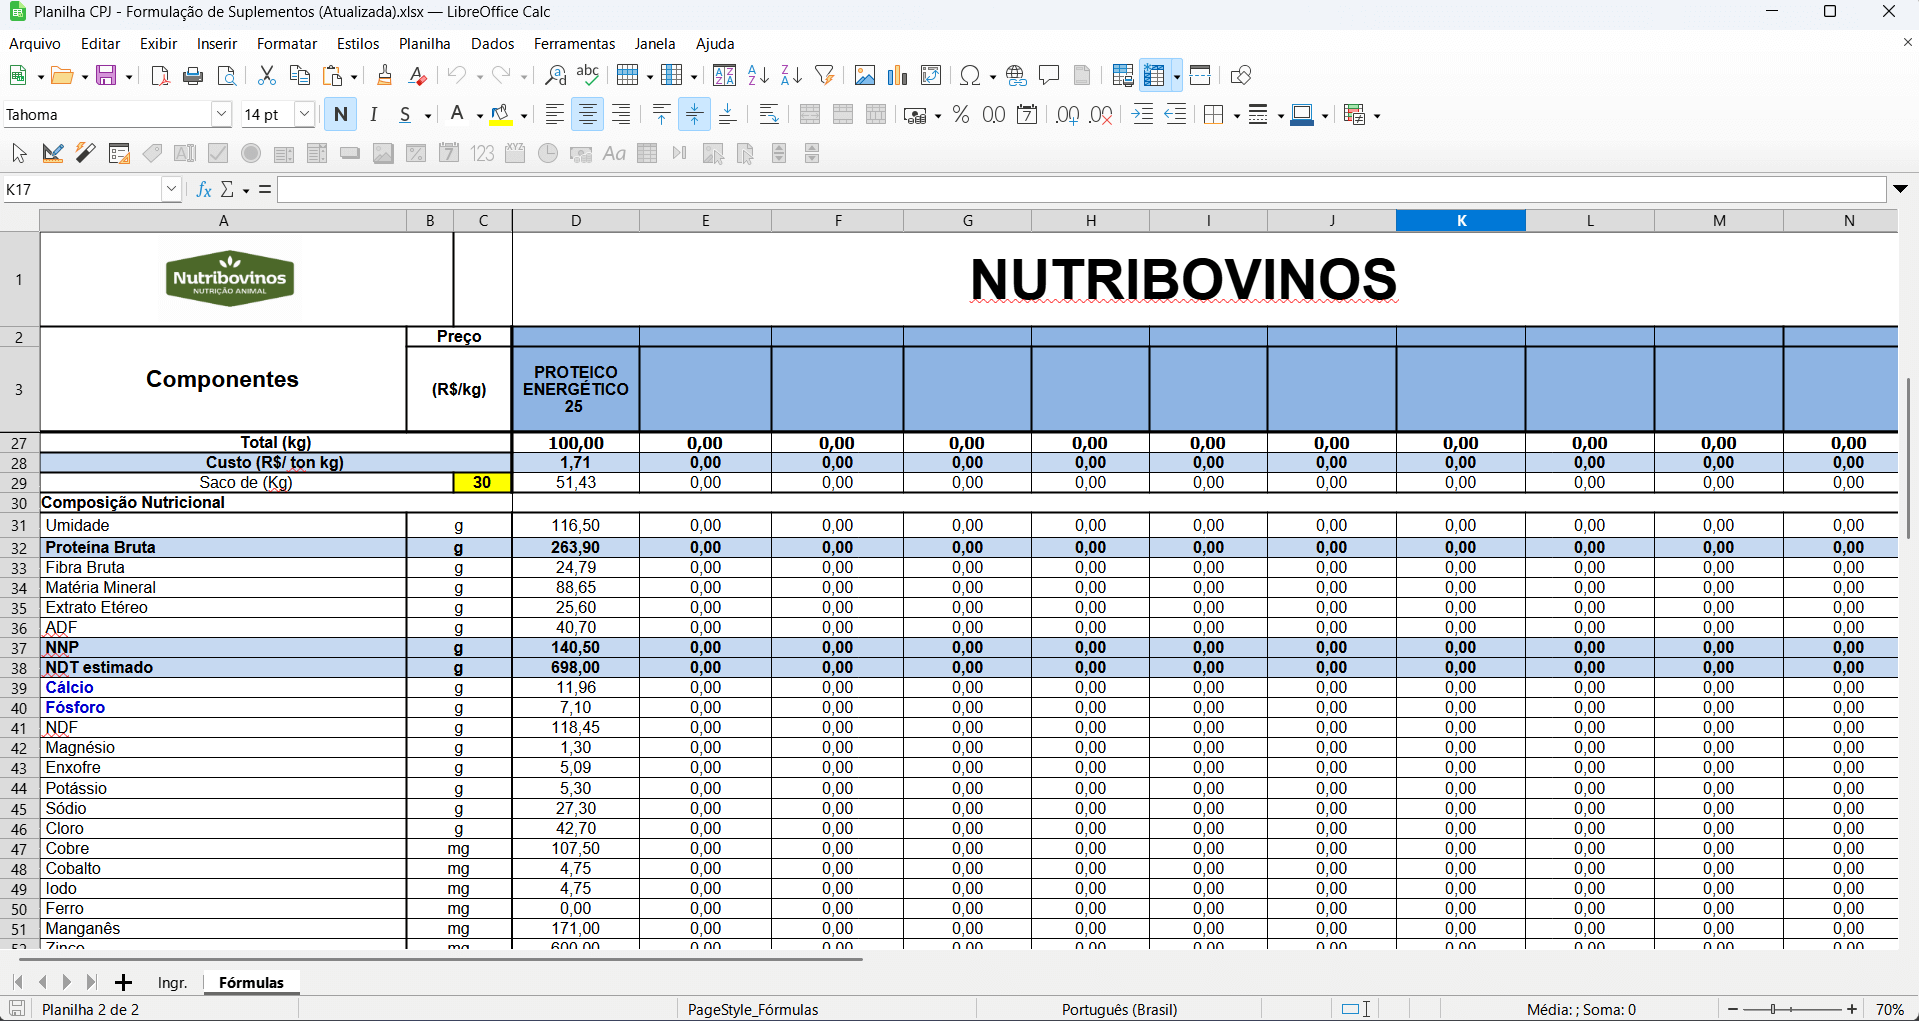Insert a chart
This screenshot has width=1919, height=1021.
(898, 76)
